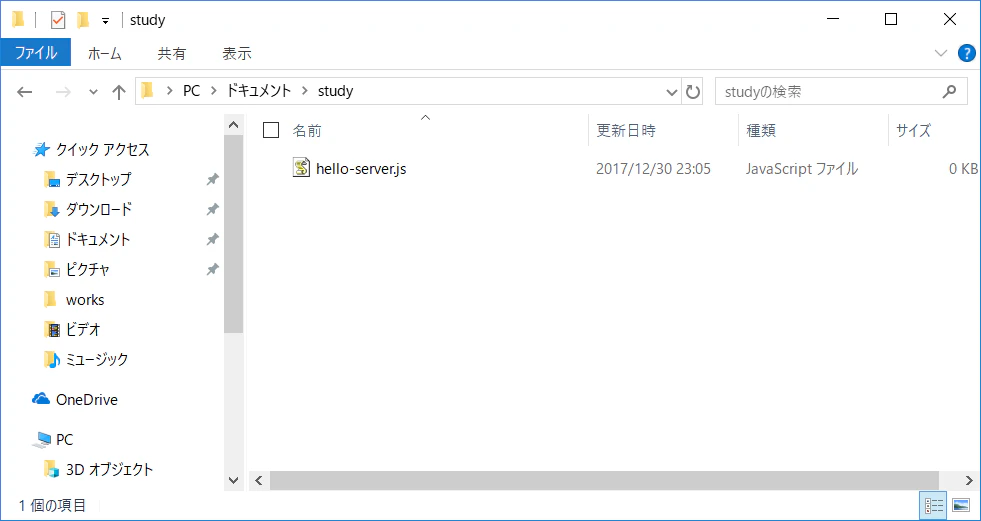Click the pin icon beside ピクチャ
This screenshot has width=981, height=521.
[213, 270]
